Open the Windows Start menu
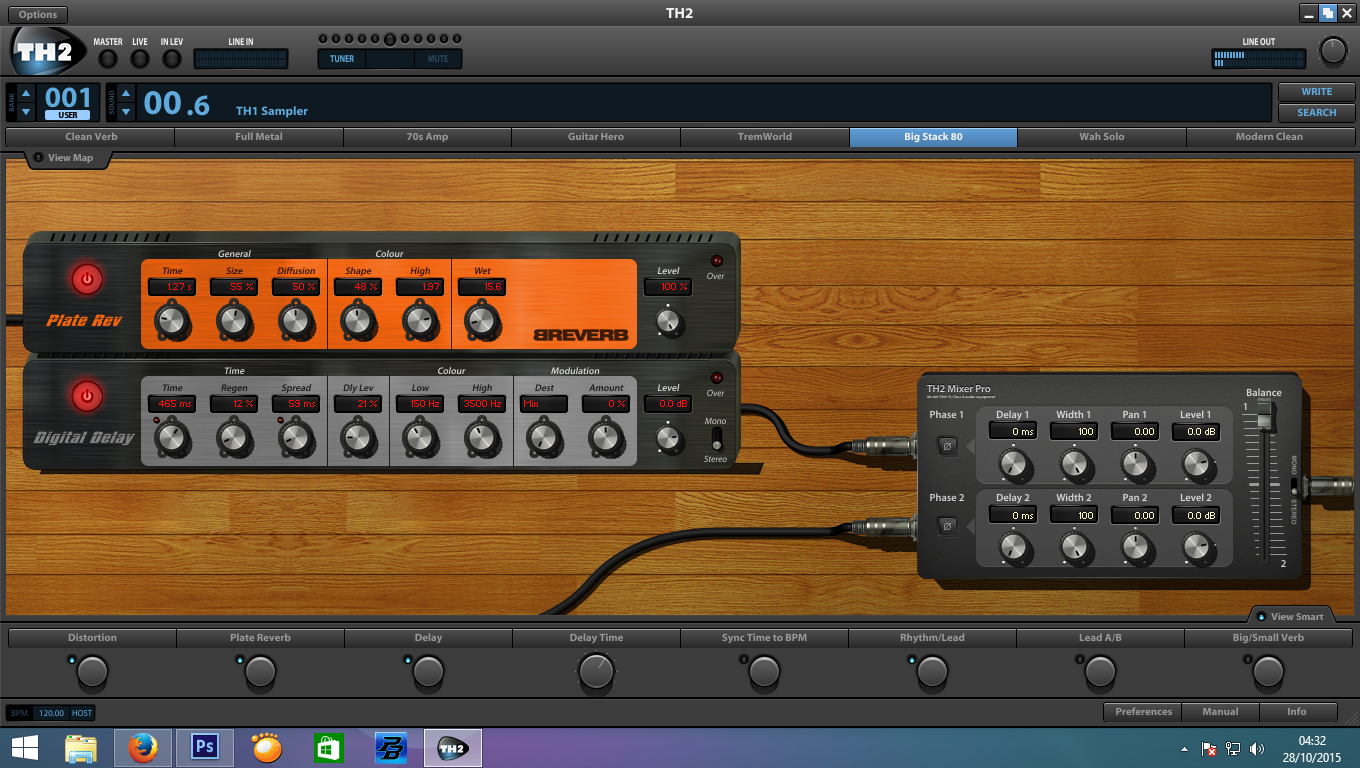This screenshot has width=1360, height=768. (x=25, y=748)
